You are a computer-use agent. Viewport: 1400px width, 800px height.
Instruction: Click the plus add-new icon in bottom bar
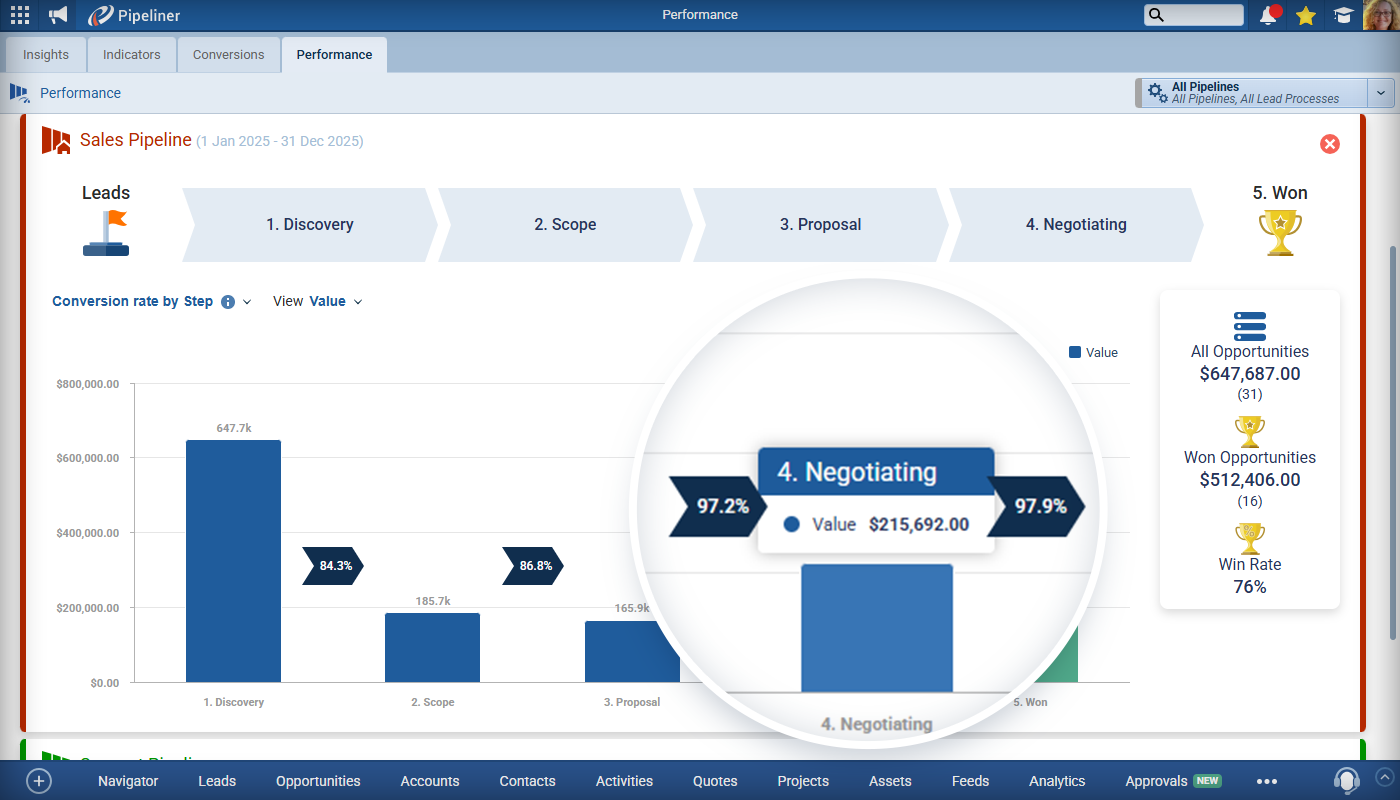(x=38, y=781)
